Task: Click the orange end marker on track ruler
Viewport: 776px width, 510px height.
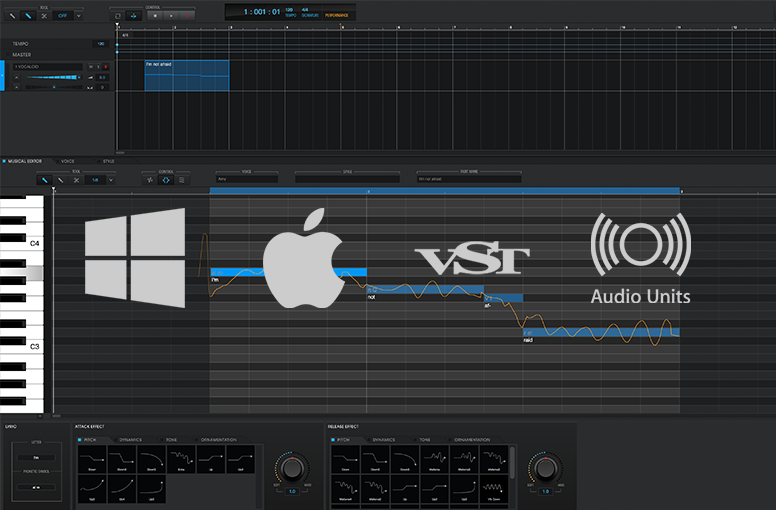Action: pos(341,25)
